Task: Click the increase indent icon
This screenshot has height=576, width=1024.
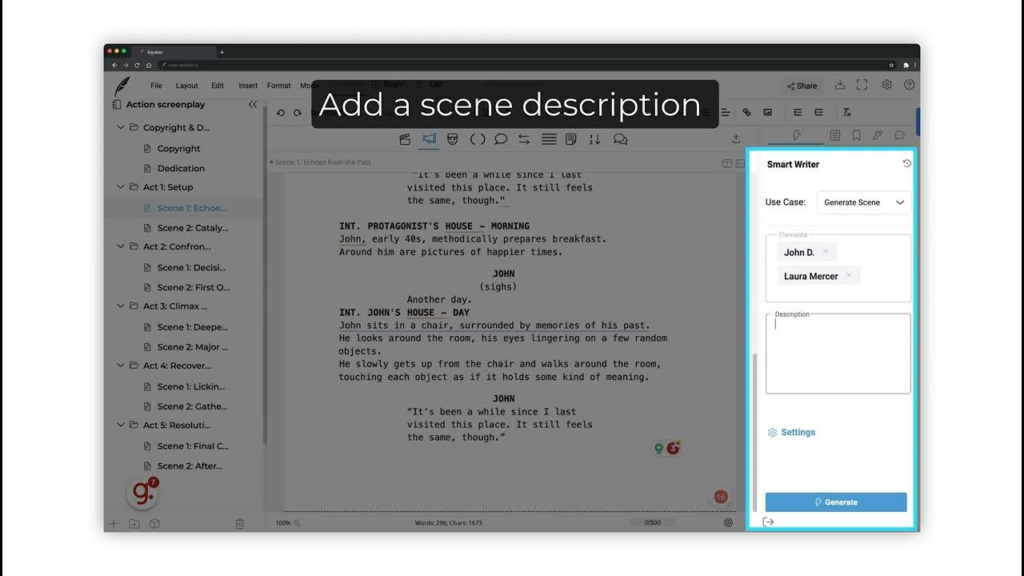Action: coord(819,112)
